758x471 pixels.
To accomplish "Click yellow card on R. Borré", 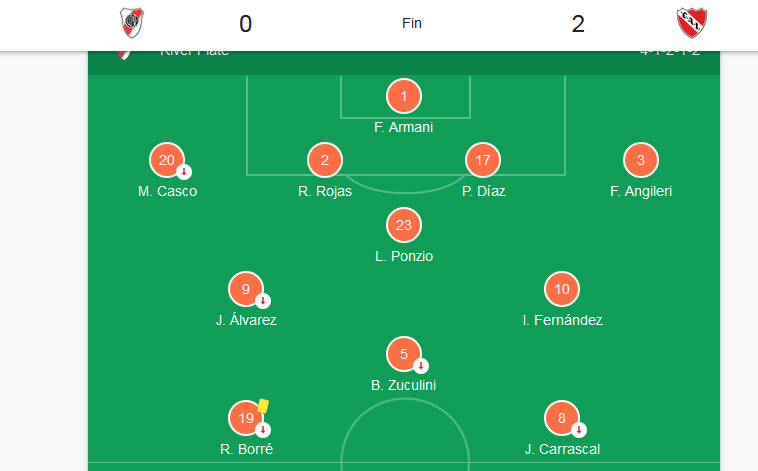I will (263, 406).
